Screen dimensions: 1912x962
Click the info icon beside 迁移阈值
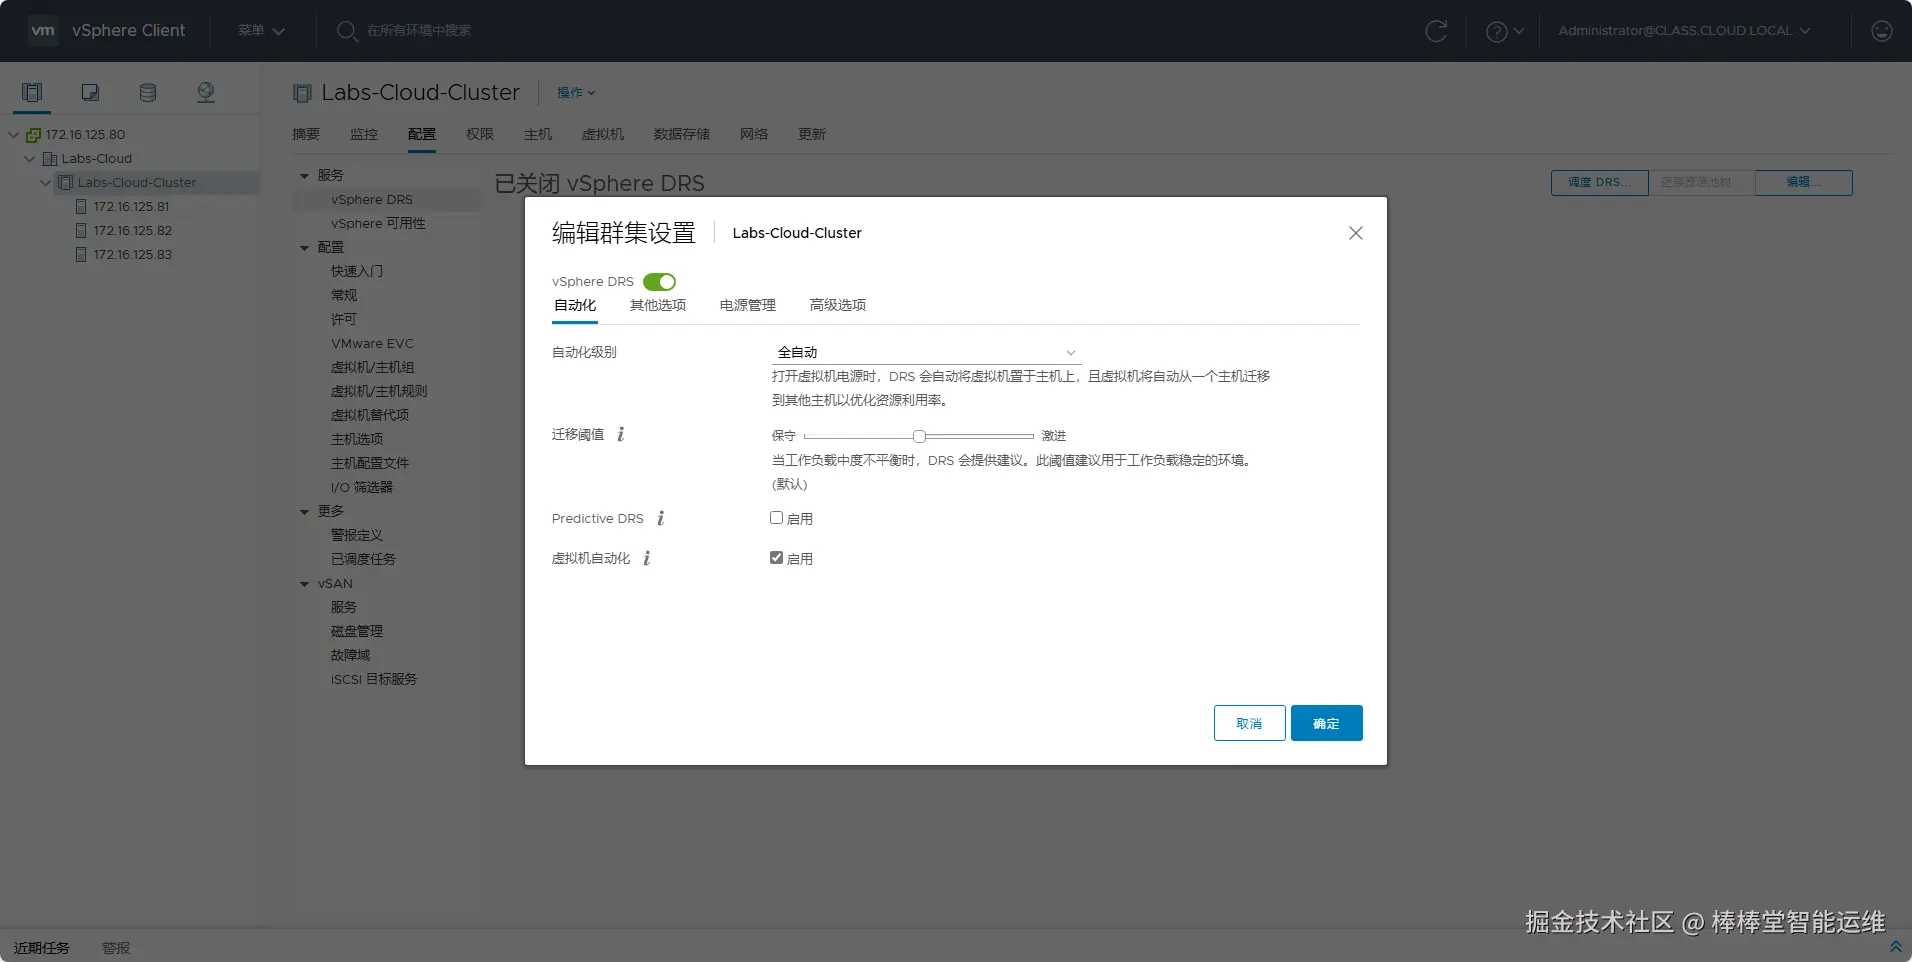pyautogui.click(x=621, y=434)
